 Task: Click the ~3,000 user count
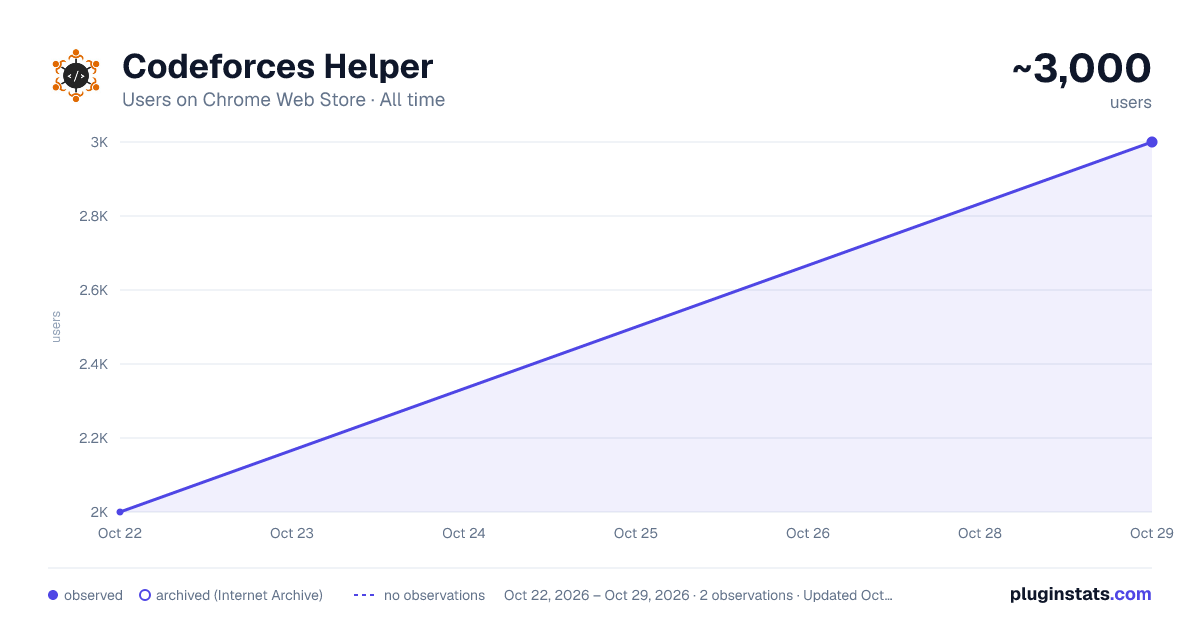1082,68
